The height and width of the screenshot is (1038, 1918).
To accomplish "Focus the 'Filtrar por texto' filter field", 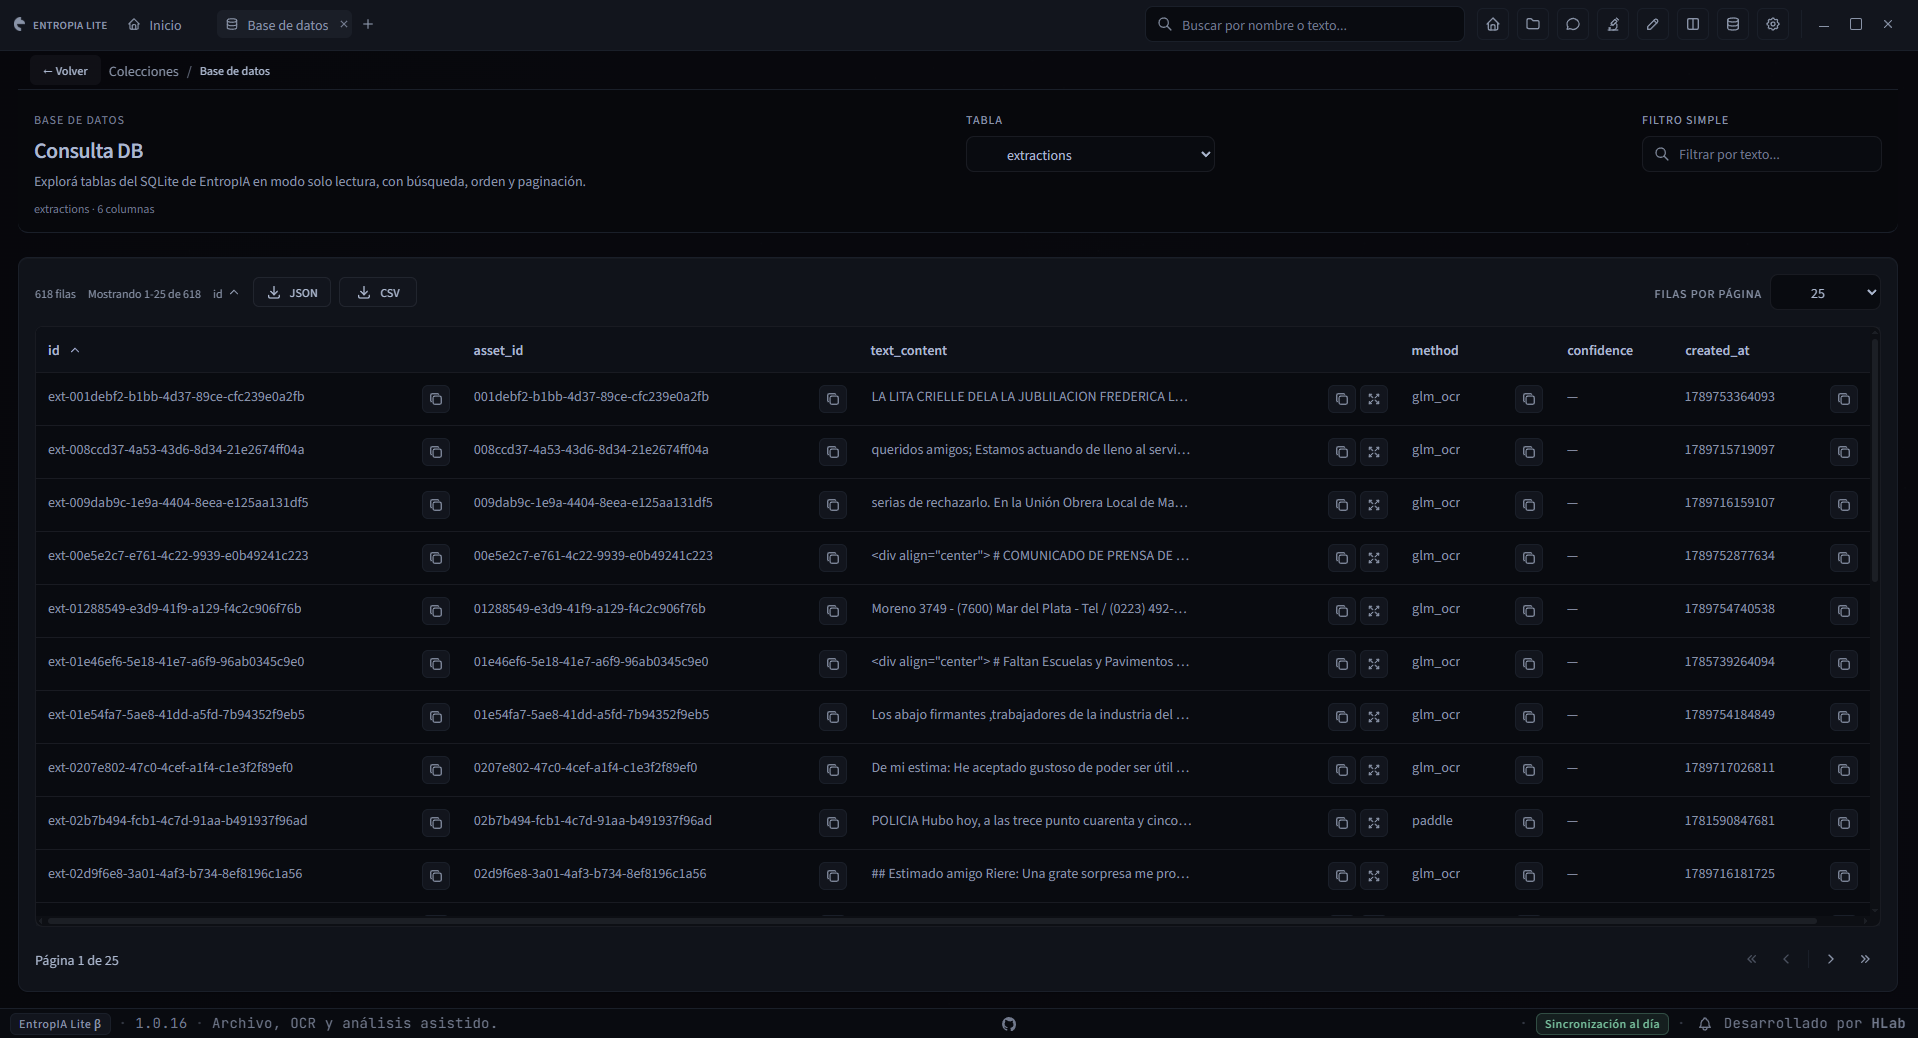I will pos(1761,154).
